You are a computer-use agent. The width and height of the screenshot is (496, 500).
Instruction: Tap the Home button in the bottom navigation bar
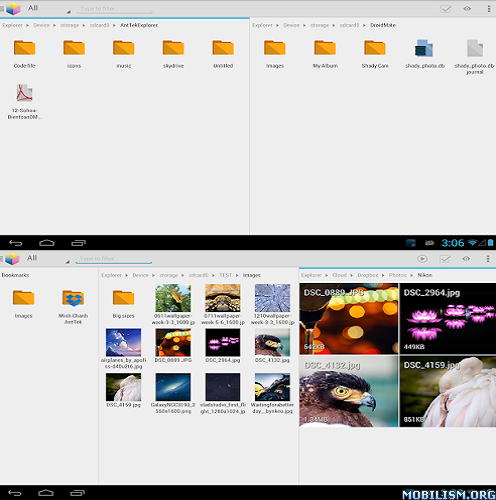[46, 493]
